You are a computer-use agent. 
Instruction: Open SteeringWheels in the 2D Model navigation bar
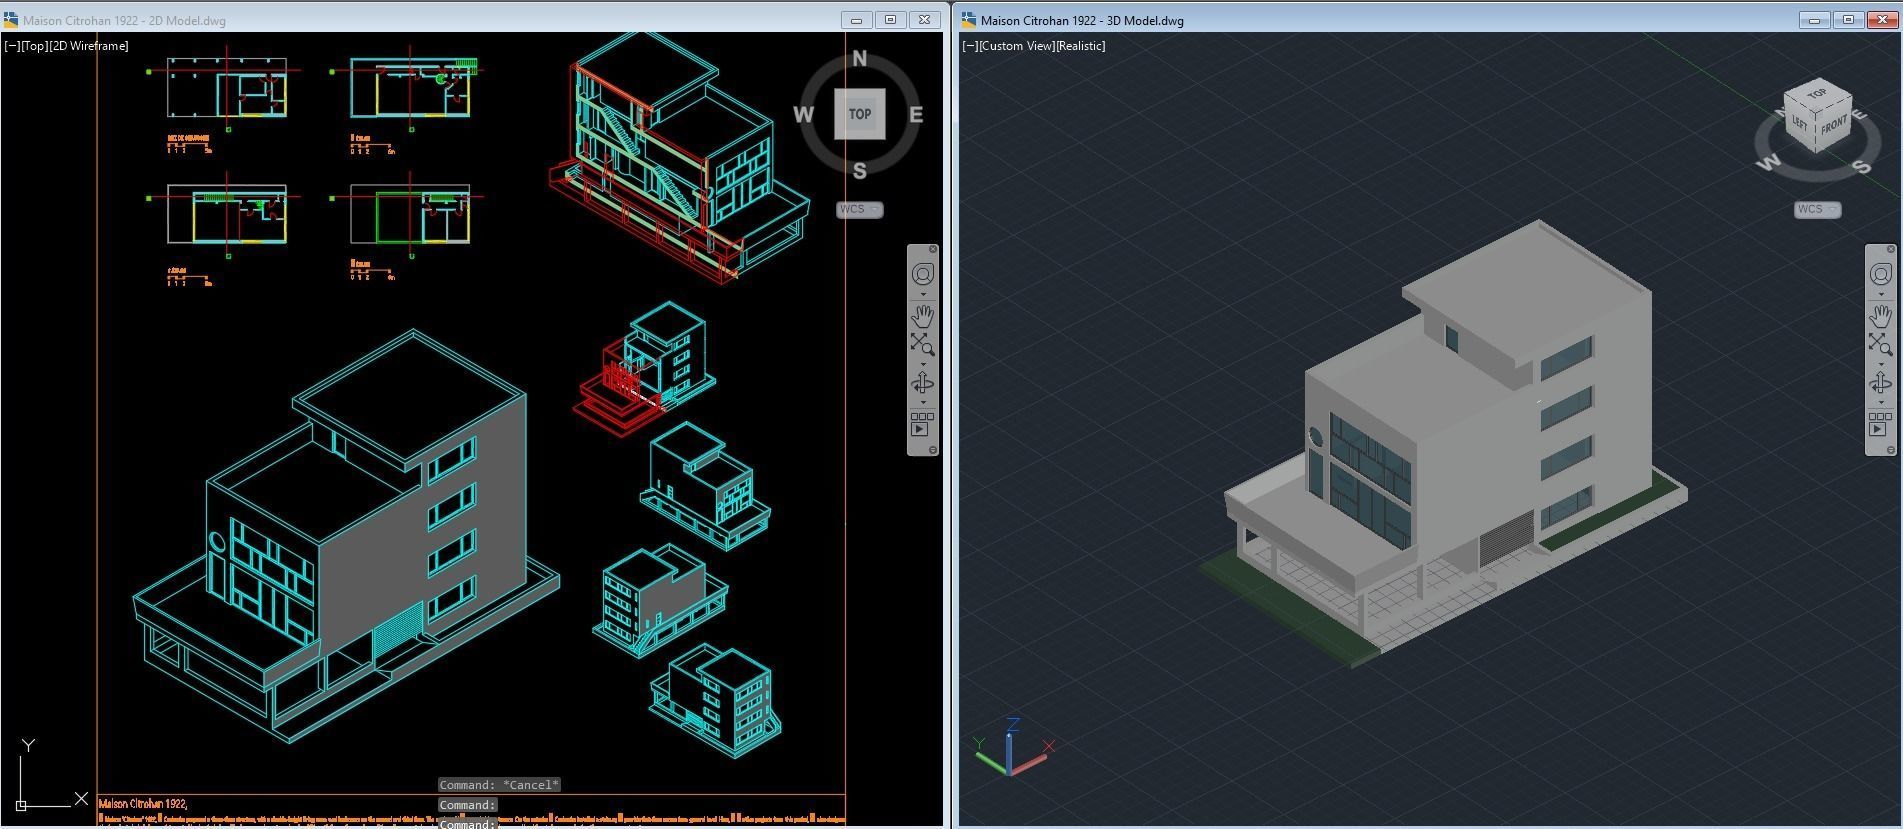[x=923, y=274]
